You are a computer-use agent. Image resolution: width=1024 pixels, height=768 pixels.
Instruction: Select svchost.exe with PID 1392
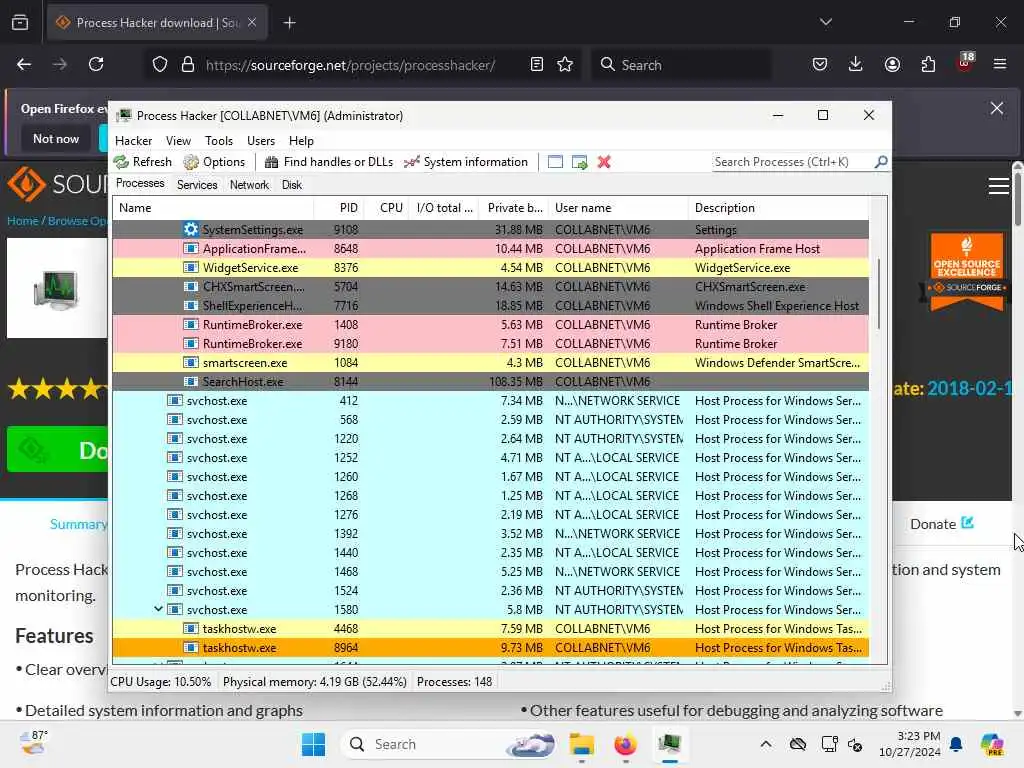(490, 534)
